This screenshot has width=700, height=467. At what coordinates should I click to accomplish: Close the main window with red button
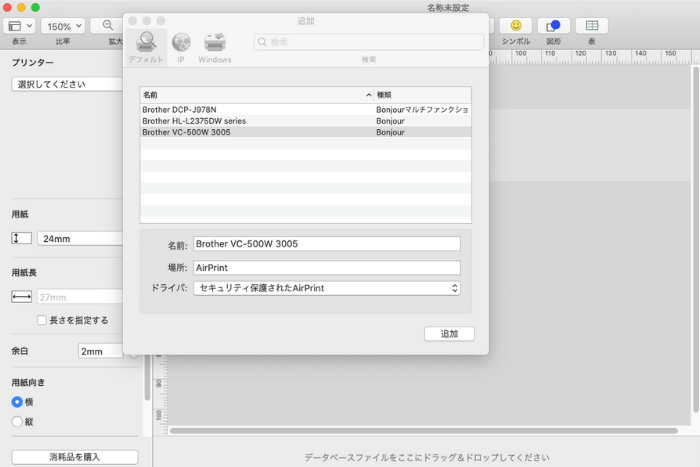pyautogui.click(x=7, y=8)
